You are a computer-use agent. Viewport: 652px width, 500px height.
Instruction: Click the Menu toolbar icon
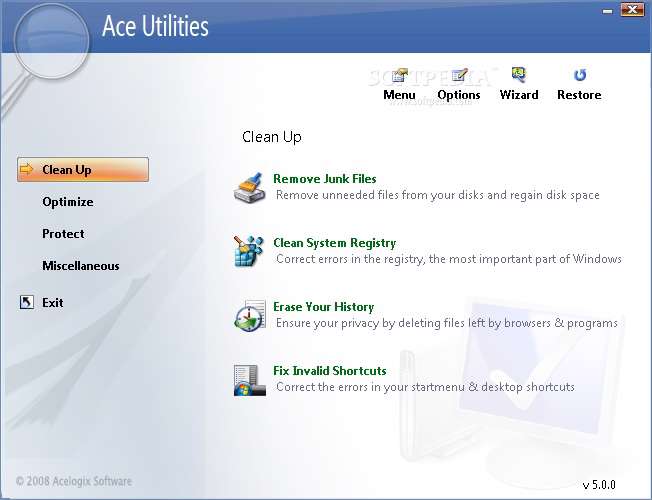point(400,76)
